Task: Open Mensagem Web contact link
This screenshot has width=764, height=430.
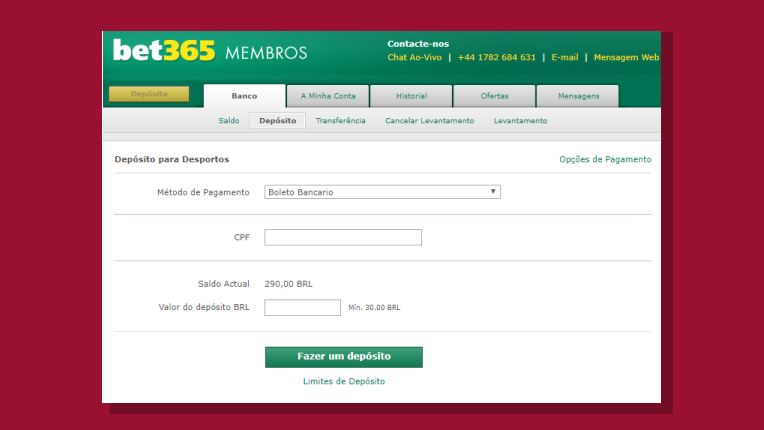Action: [x=626, y=57]
